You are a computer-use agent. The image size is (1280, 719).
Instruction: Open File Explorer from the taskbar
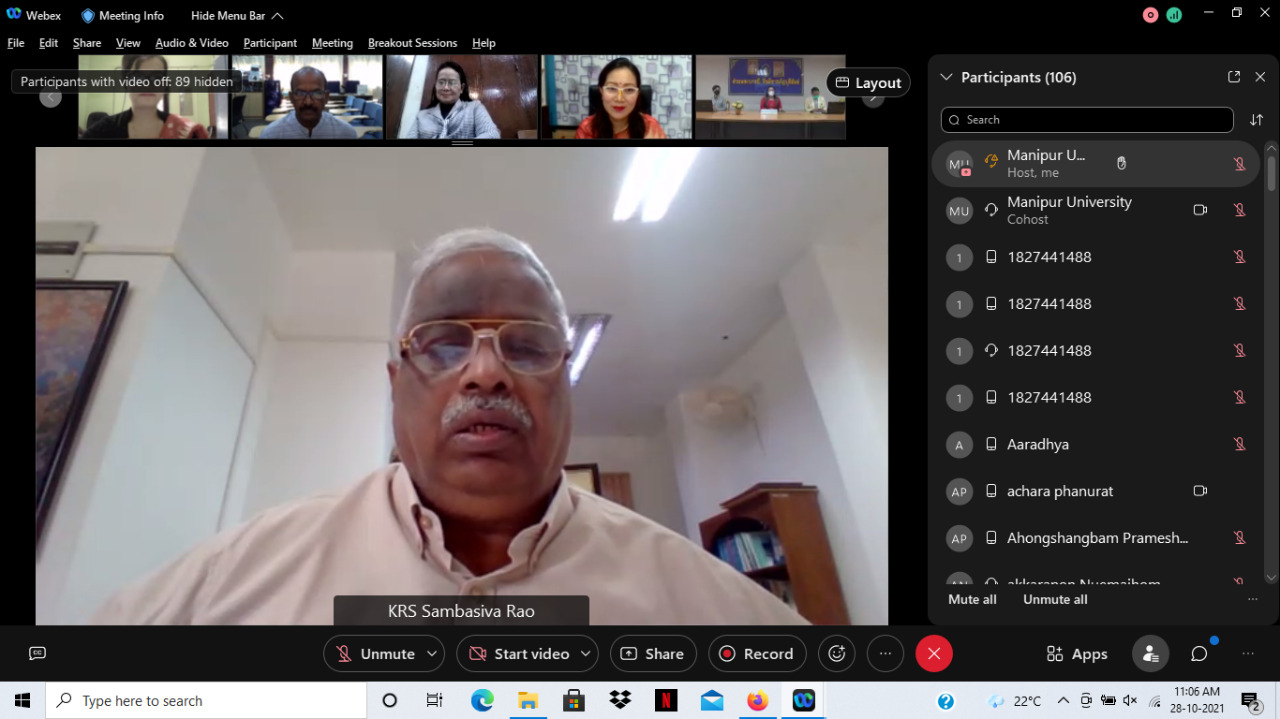[528, 700]
